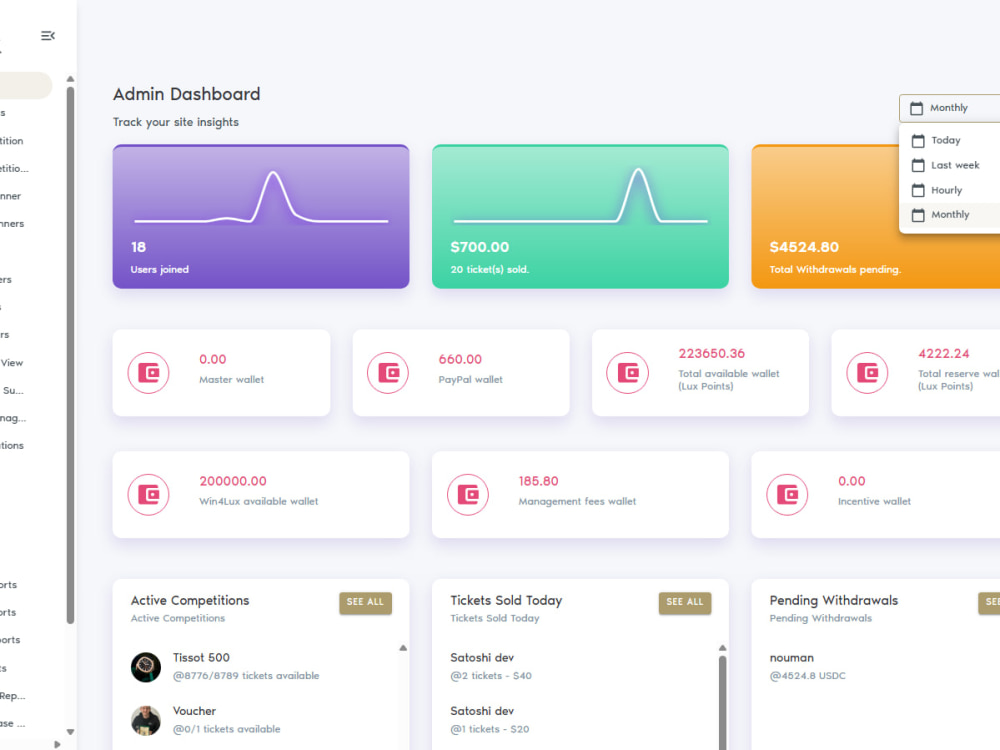Click the $700.00 tickets sold amount
This screenshot has width=1000, height=750.
[x=480, y=247]
